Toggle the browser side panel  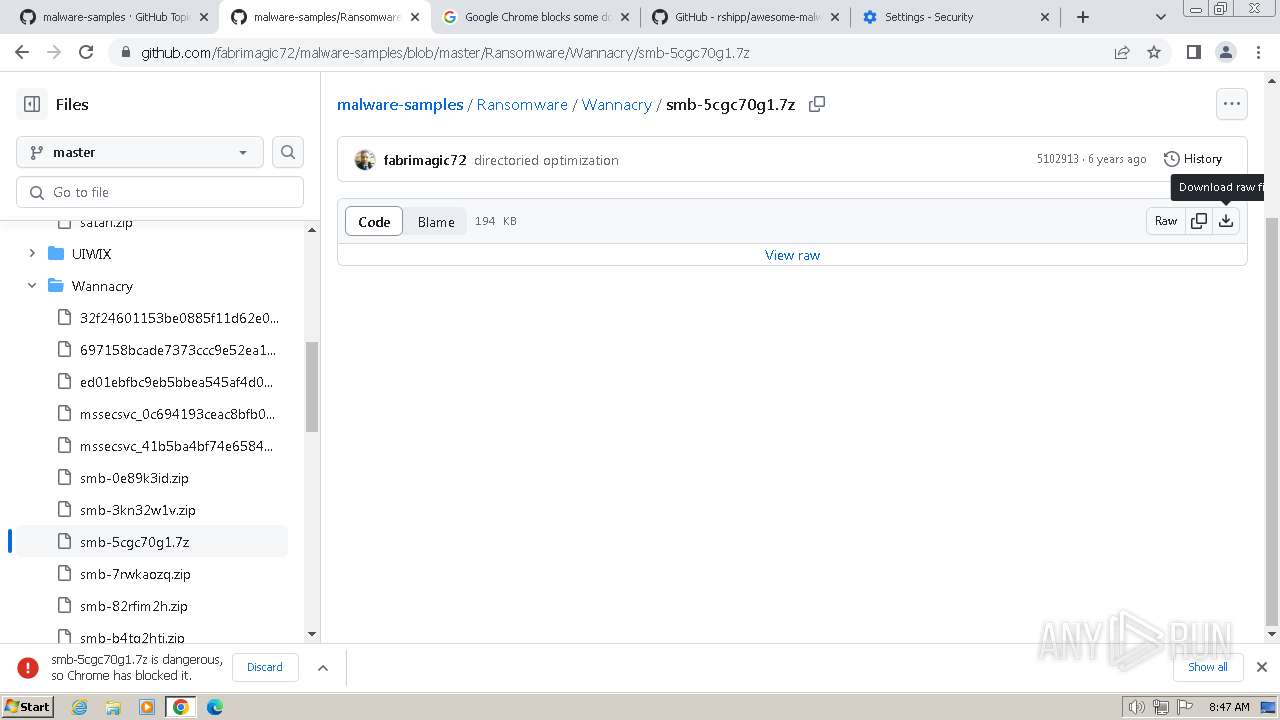[1193, 52]
